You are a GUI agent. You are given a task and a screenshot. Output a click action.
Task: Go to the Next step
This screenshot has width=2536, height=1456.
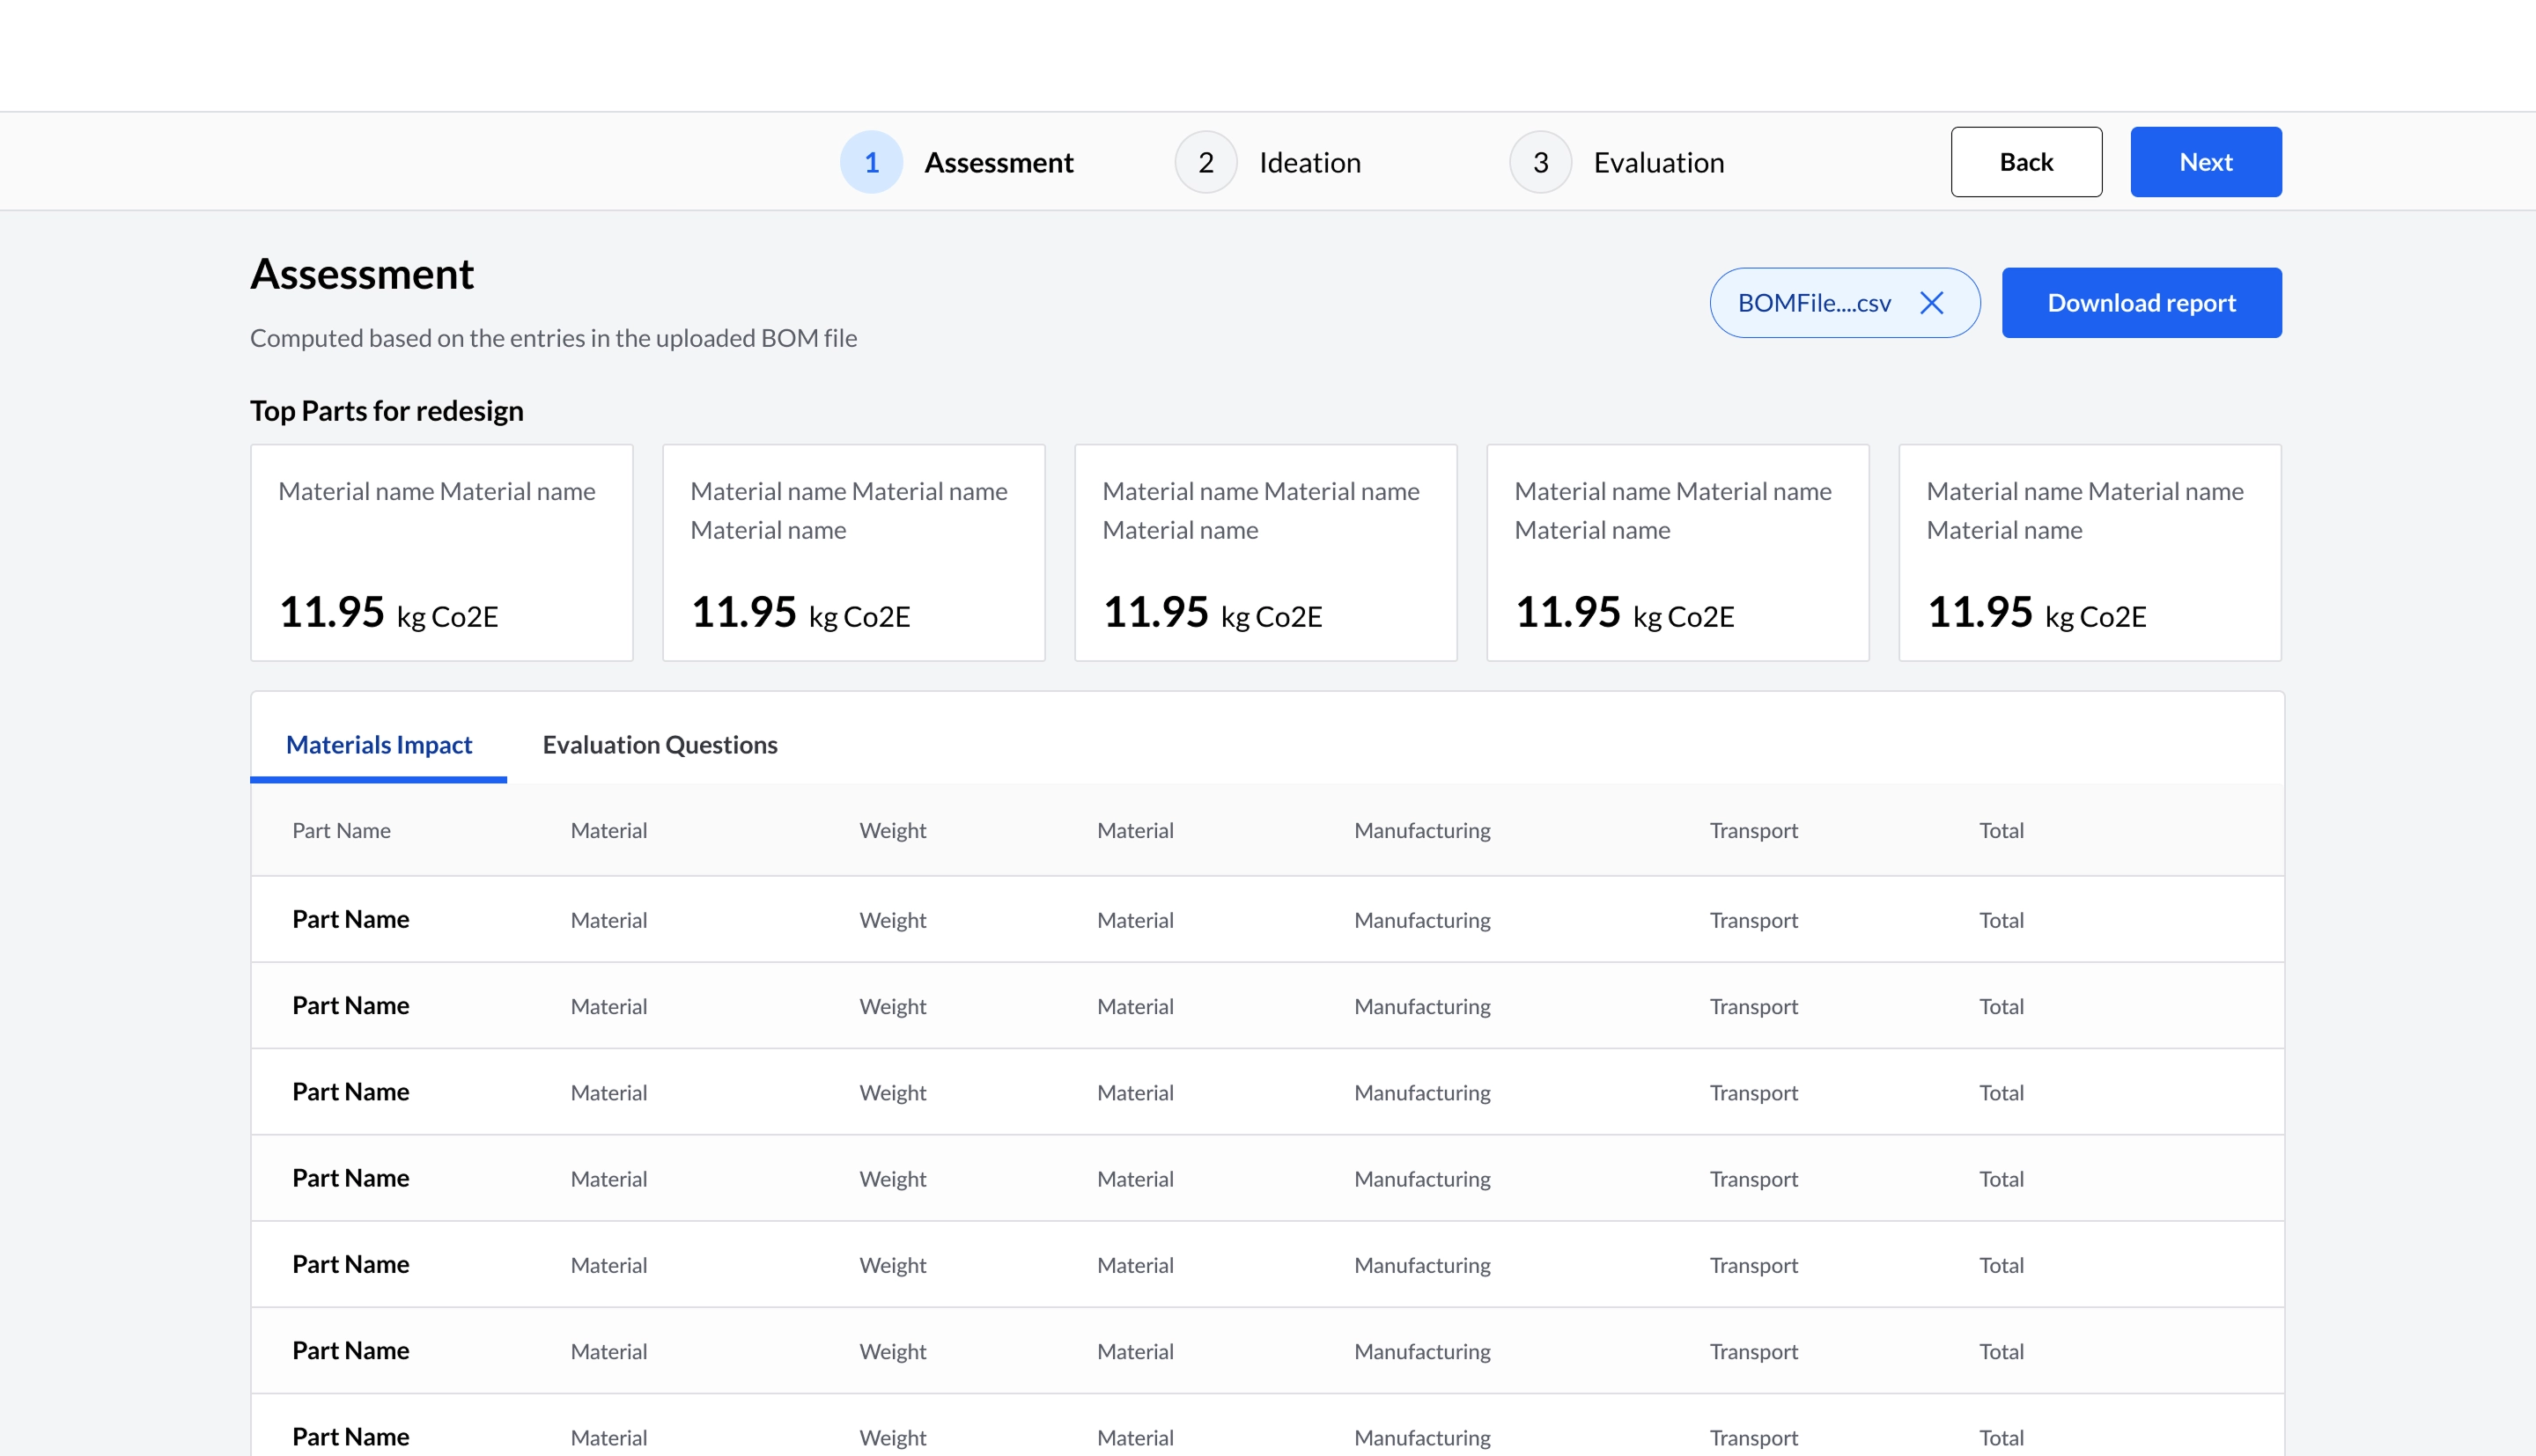(x=2206, y=162)
